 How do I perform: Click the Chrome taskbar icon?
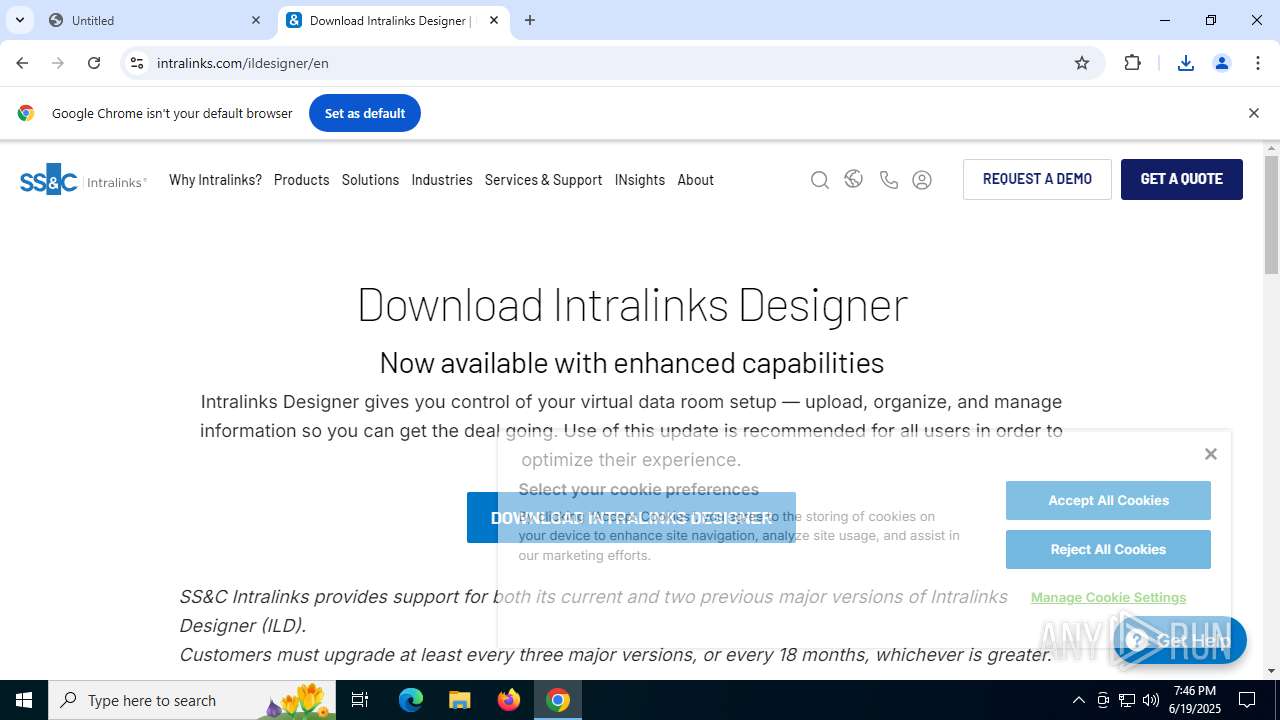[558, 700]
